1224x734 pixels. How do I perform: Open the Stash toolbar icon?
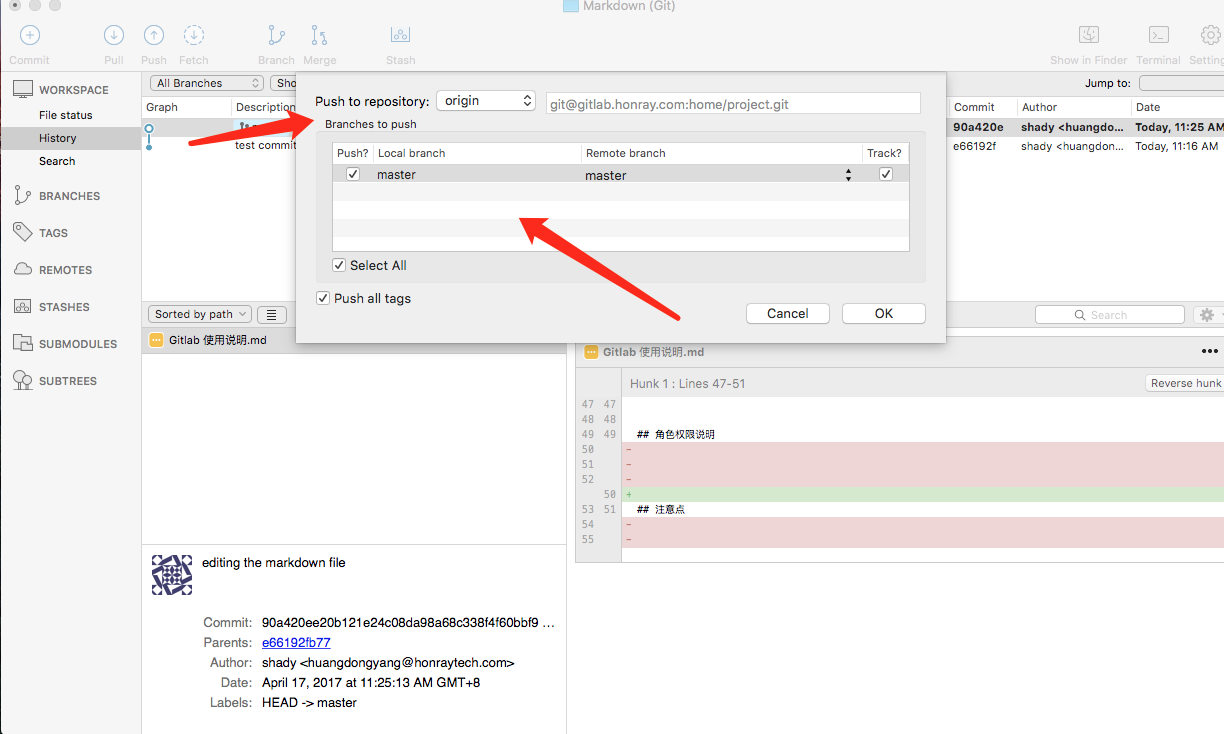click(x=400, y=36)
